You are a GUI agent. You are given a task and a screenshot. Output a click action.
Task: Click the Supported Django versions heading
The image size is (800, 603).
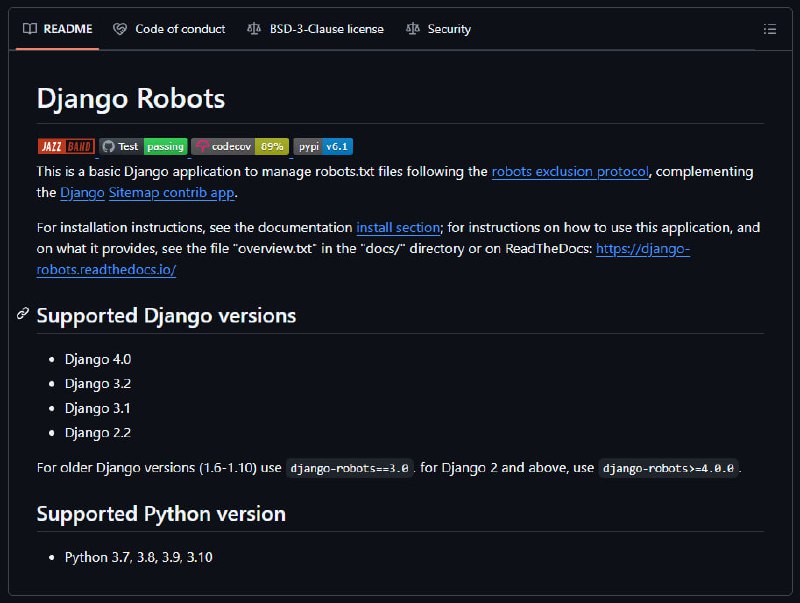point(166,316)
